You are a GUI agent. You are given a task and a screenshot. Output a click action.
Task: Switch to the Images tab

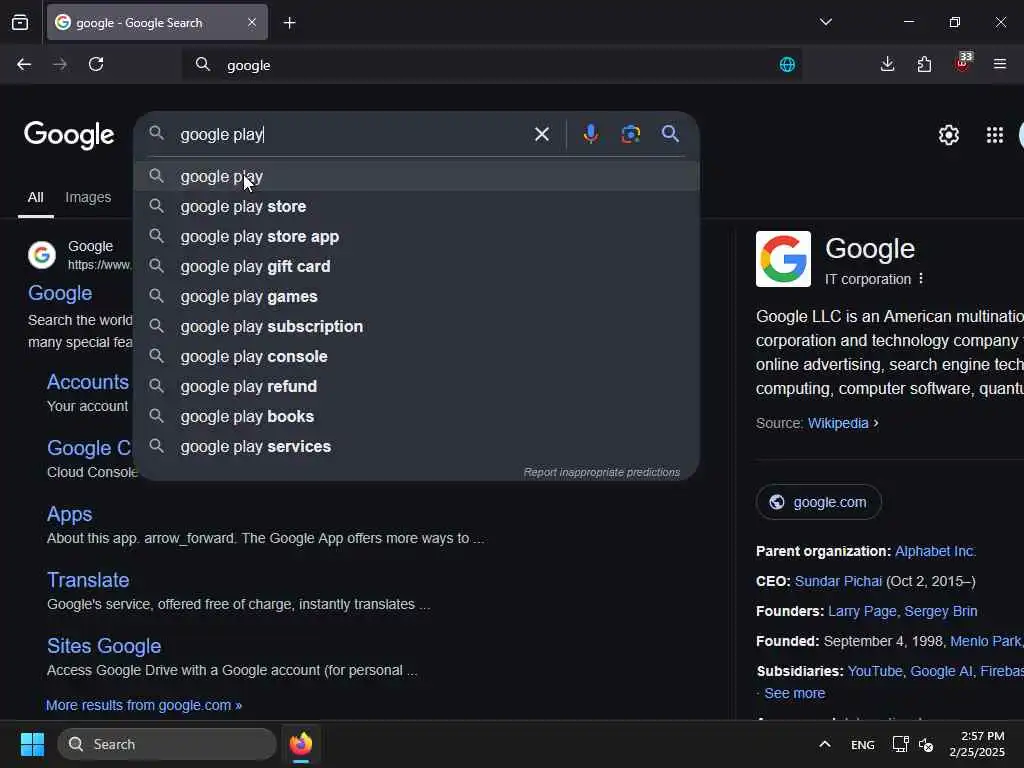(88, 197)
